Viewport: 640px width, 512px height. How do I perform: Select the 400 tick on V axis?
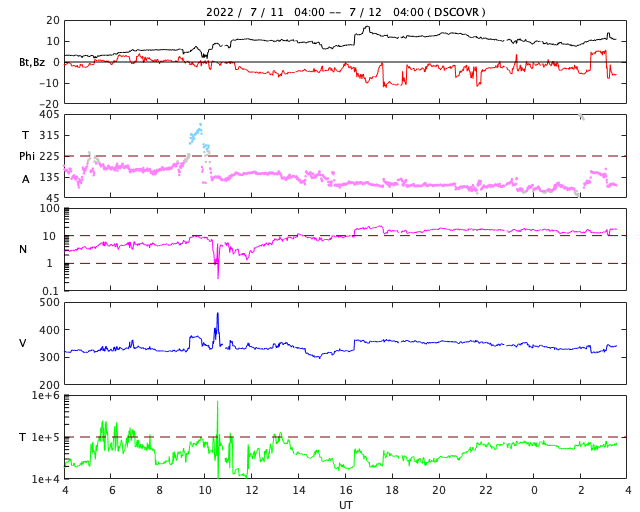coord(49,330)
